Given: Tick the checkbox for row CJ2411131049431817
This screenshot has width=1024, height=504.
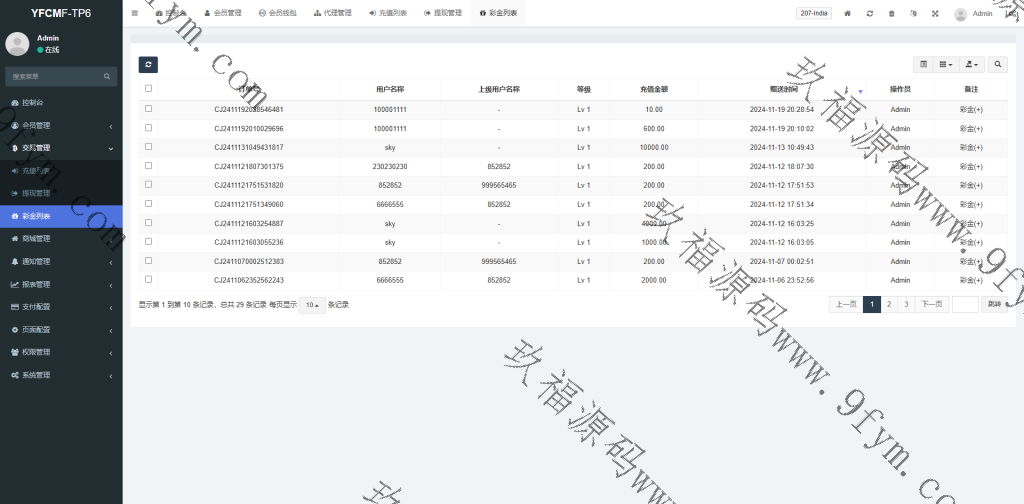Looking at the screenshot, I should pyautogui.click(x=149, y=147).
